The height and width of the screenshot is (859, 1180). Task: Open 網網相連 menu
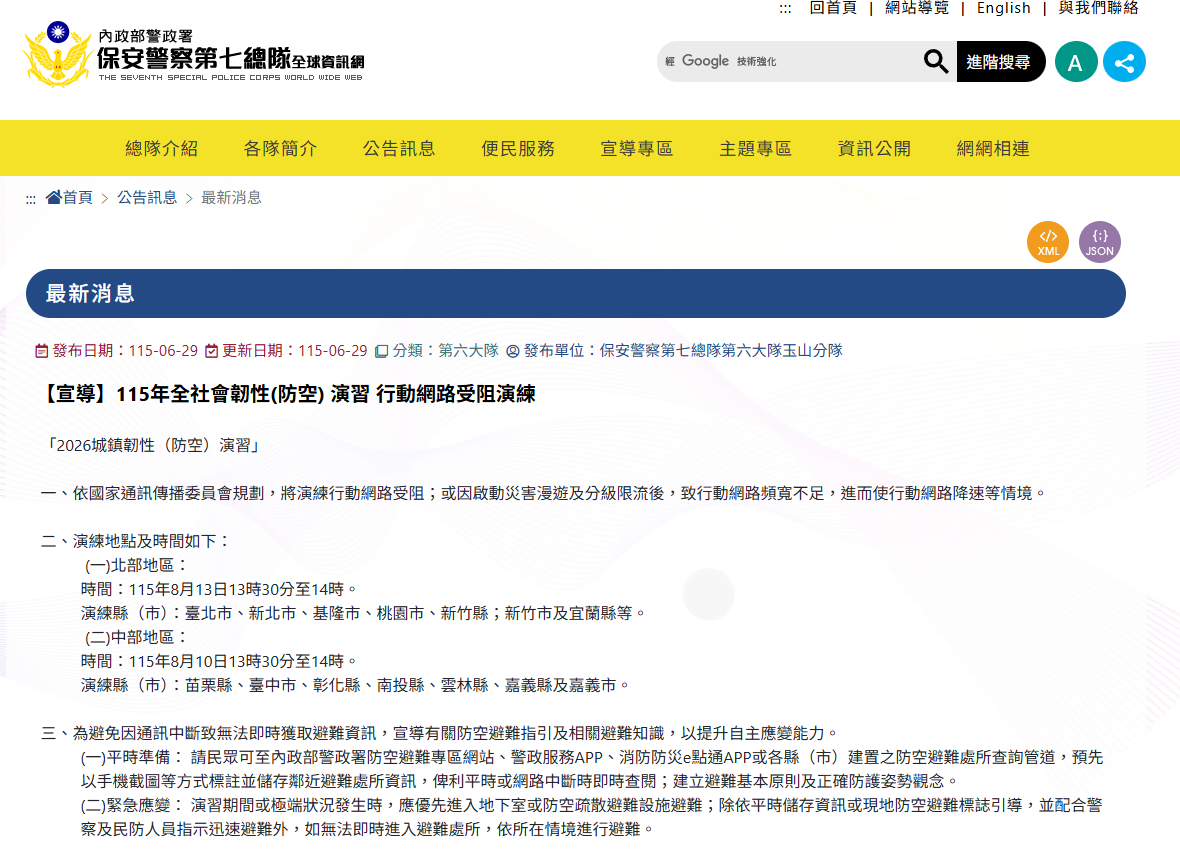point(993,148)
